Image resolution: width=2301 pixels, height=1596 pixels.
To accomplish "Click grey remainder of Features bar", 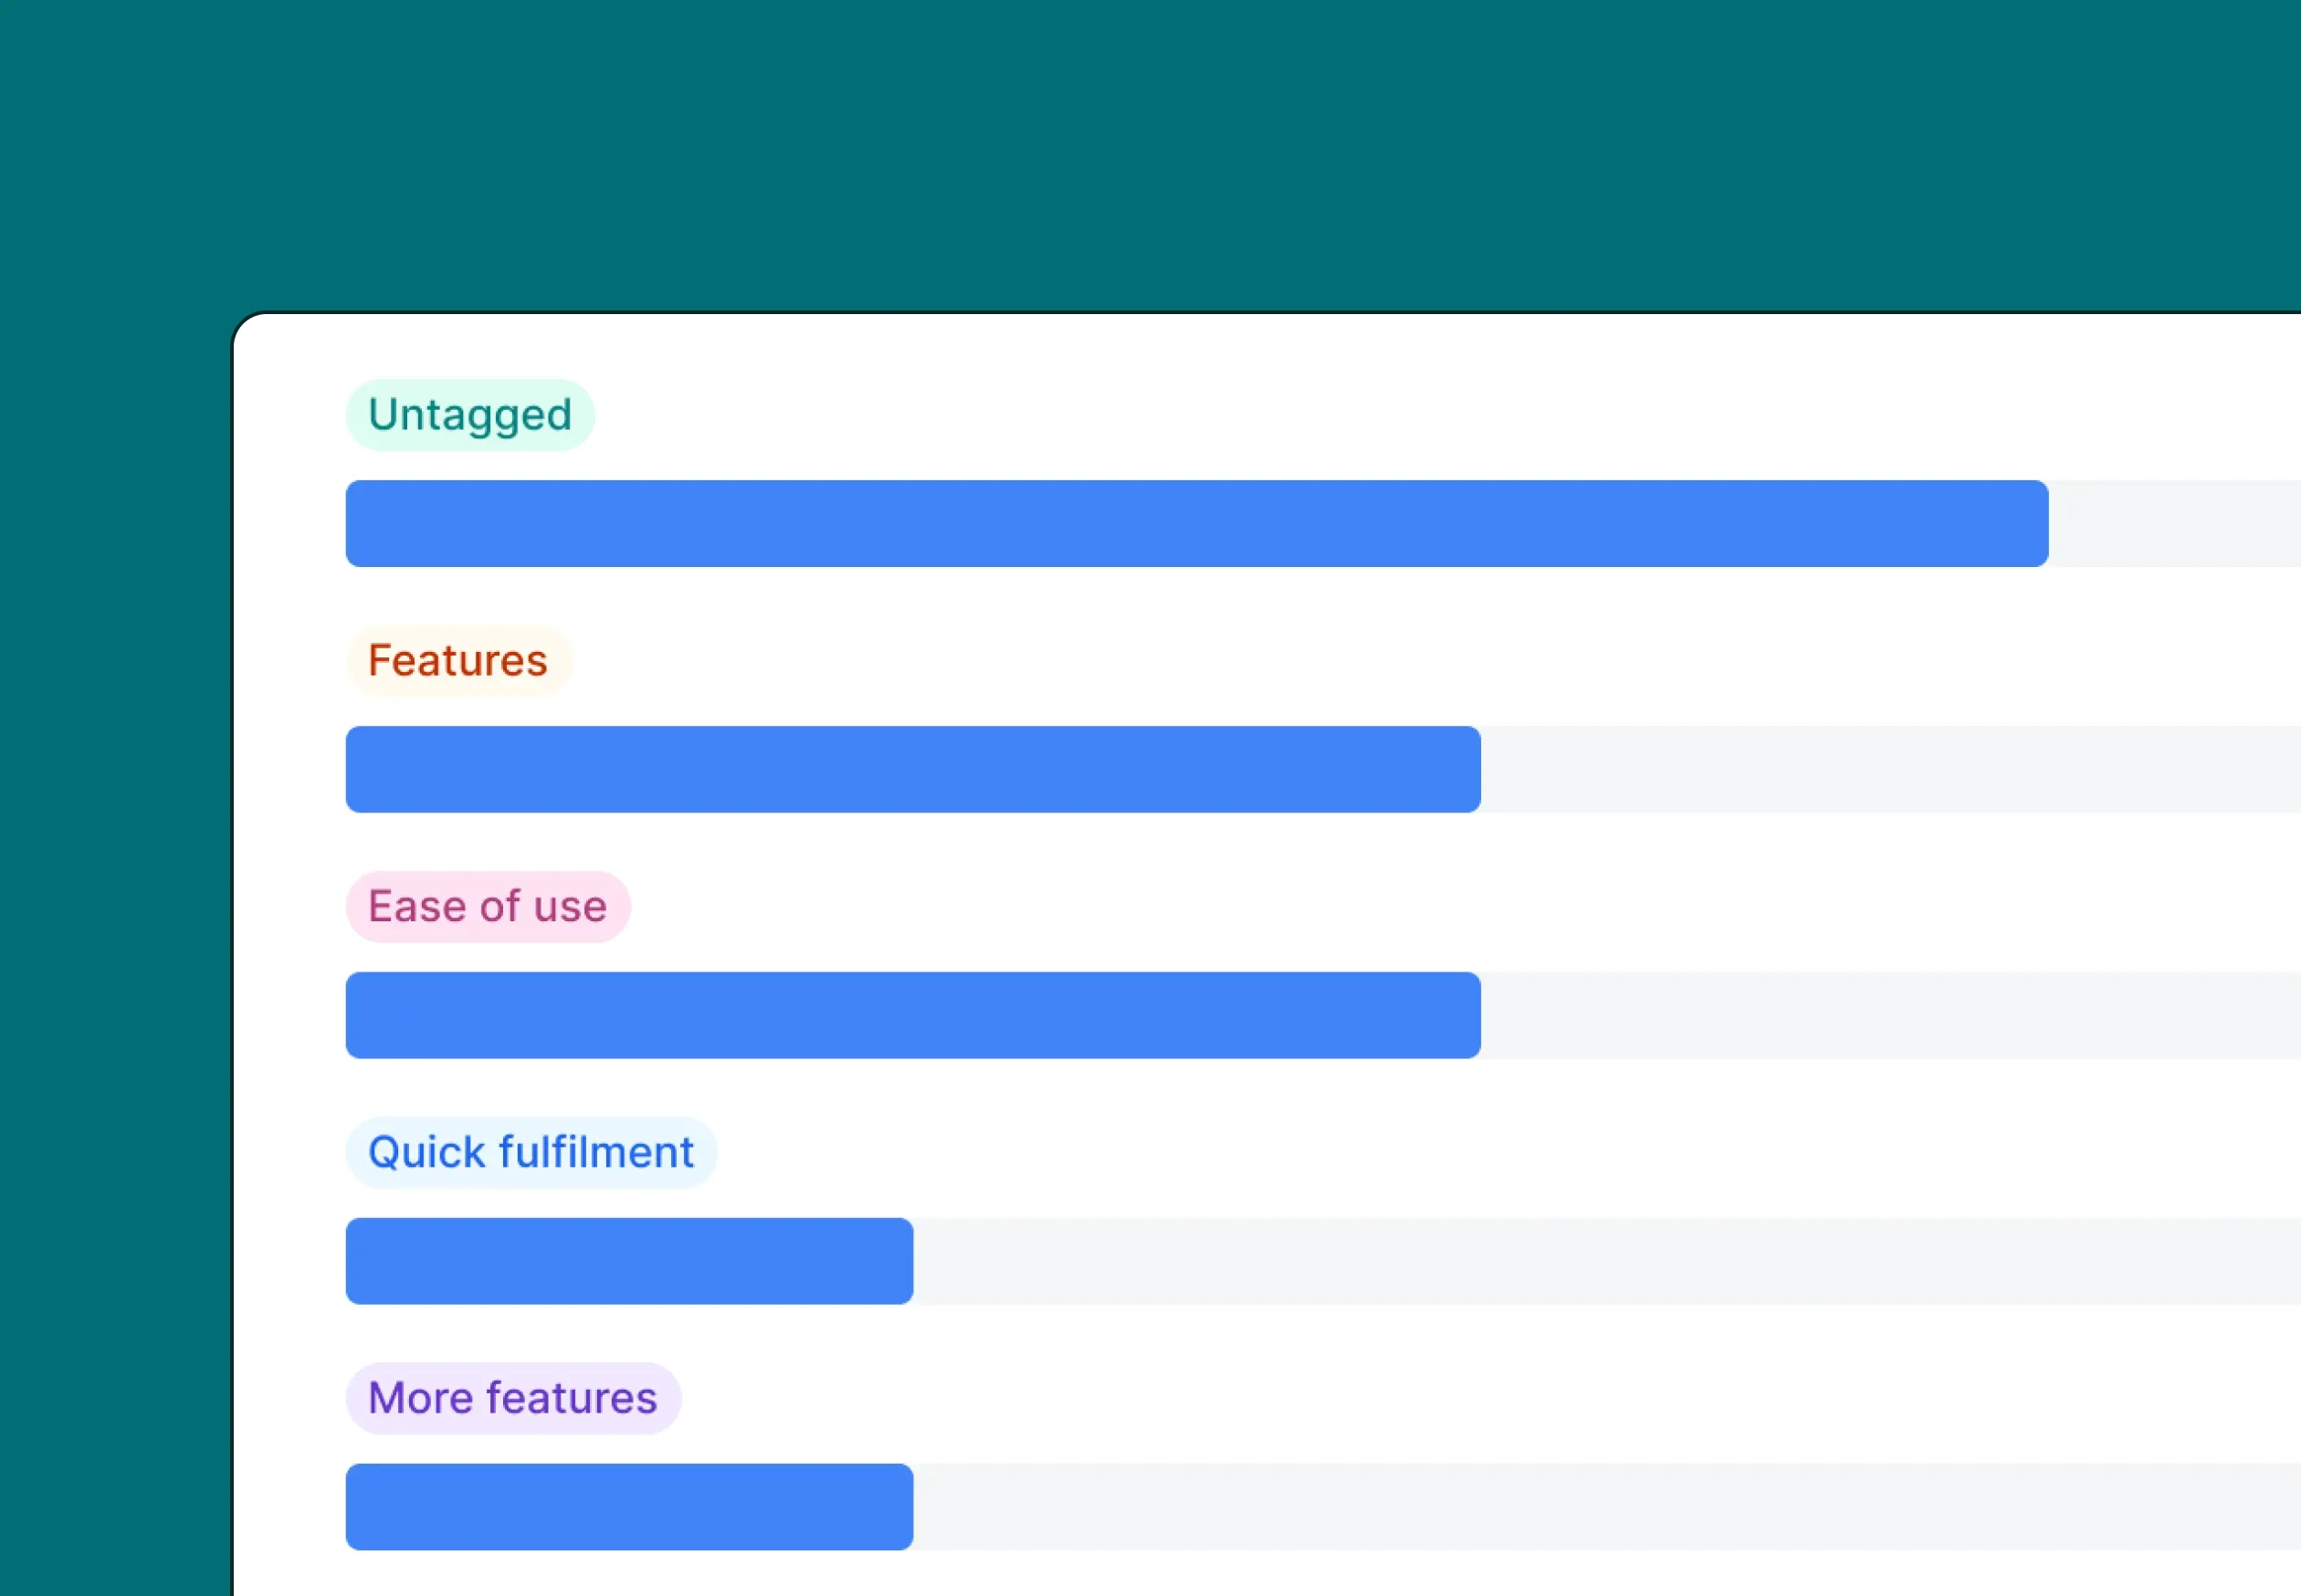I will [1890, 770].
